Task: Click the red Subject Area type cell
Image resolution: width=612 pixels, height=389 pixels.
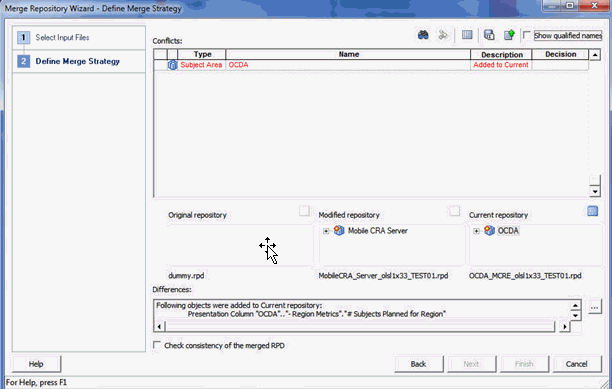Action: (201, 65)
